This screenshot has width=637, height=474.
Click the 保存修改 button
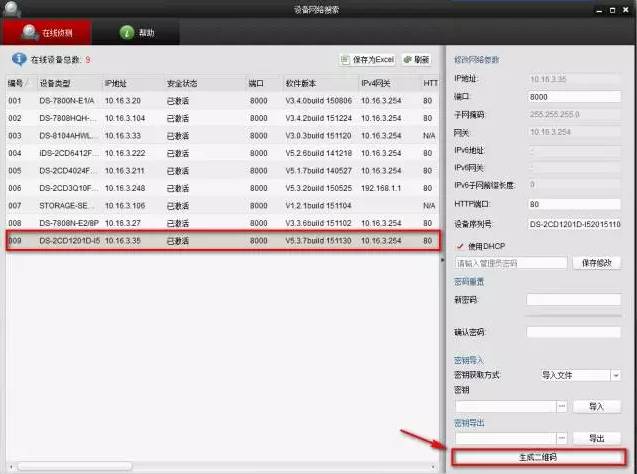tap(595, 263)
